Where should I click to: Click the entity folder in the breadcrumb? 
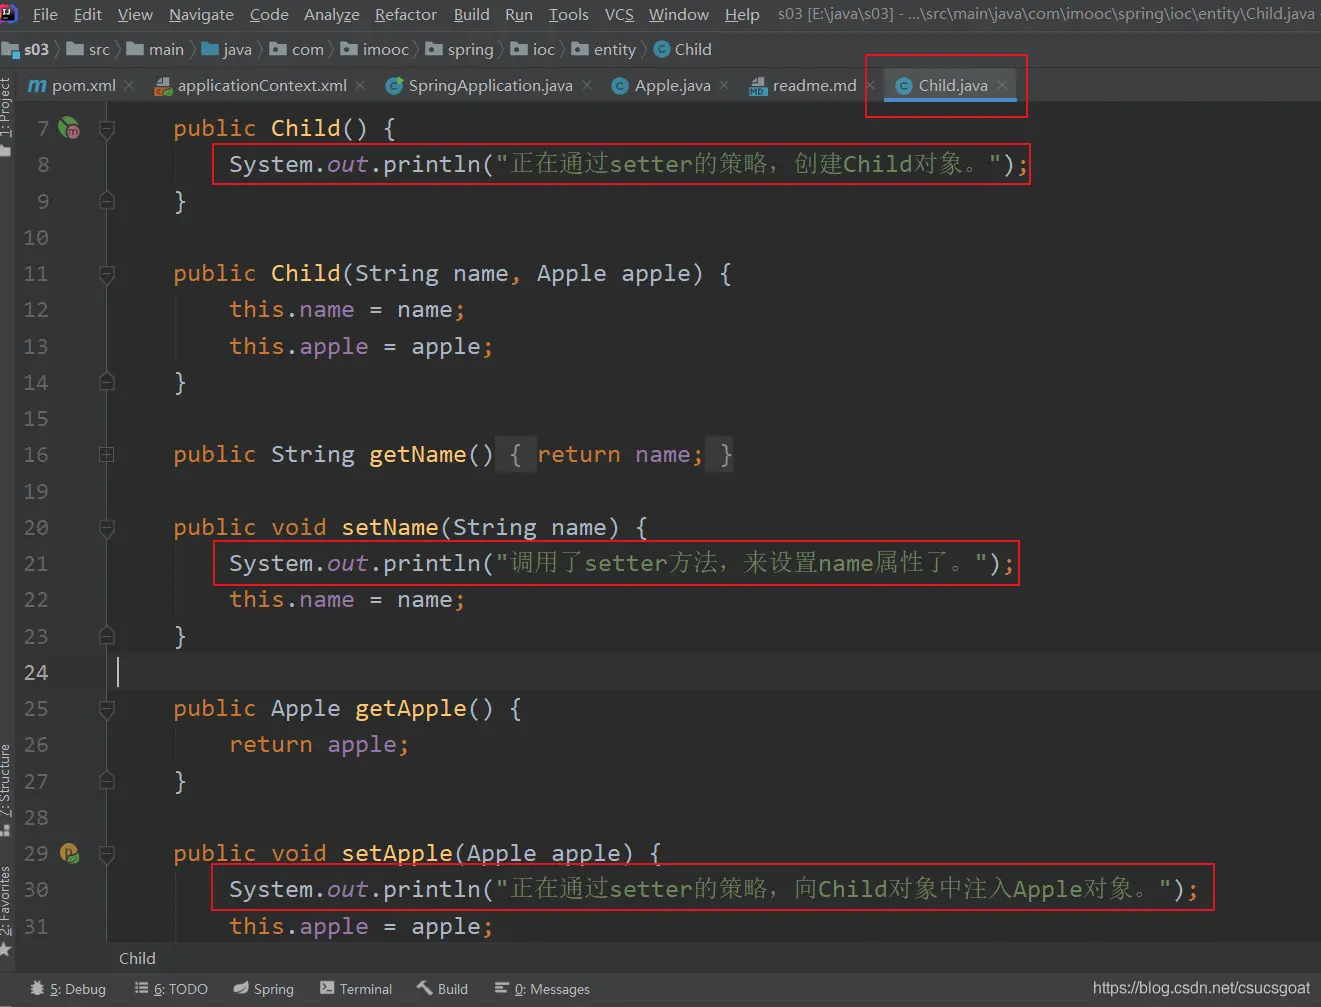click(614, 49)
